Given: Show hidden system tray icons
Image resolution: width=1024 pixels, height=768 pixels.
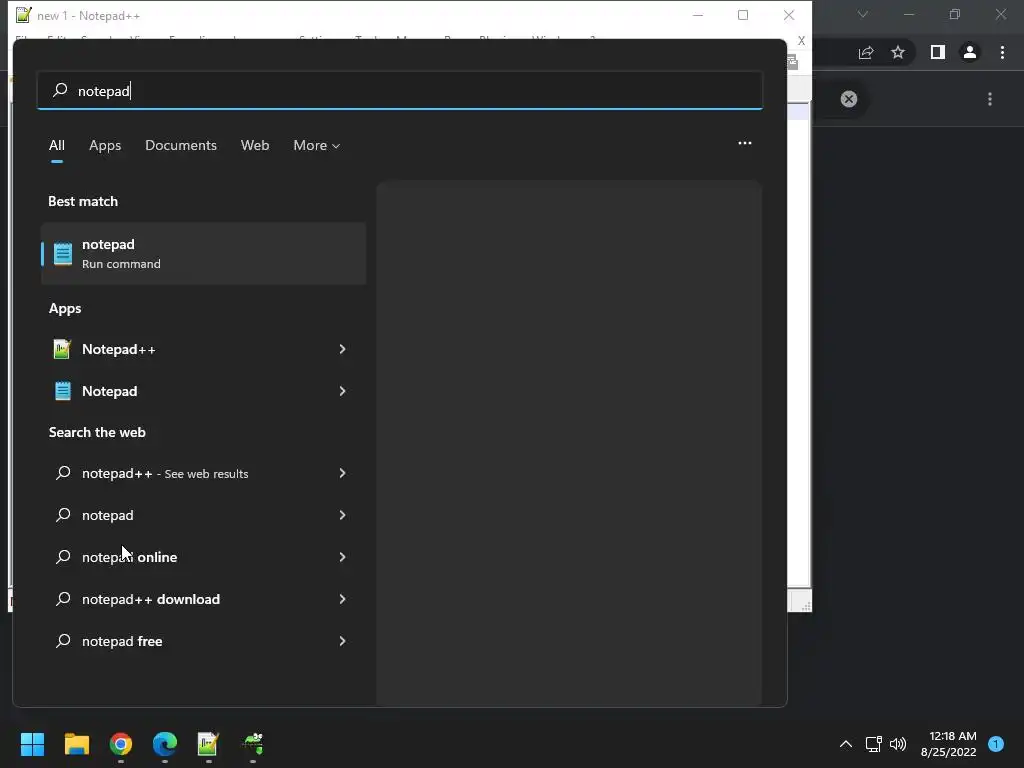Looking at the screenshot, I should (846, 744).
